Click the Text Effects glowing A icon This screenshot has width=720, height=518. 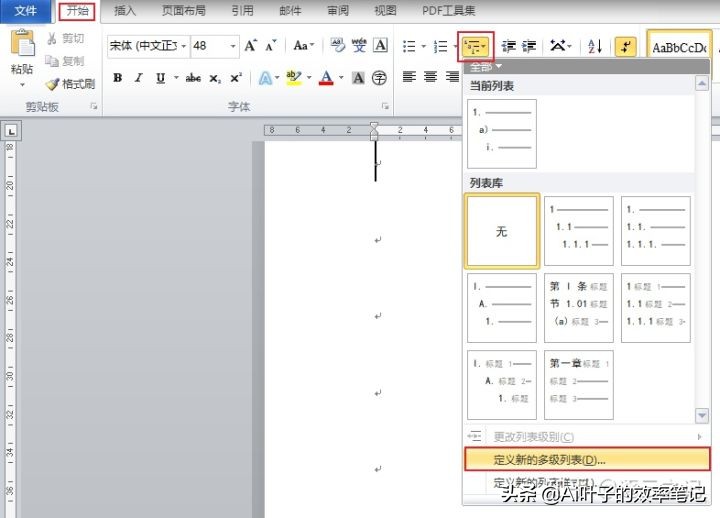265,78
